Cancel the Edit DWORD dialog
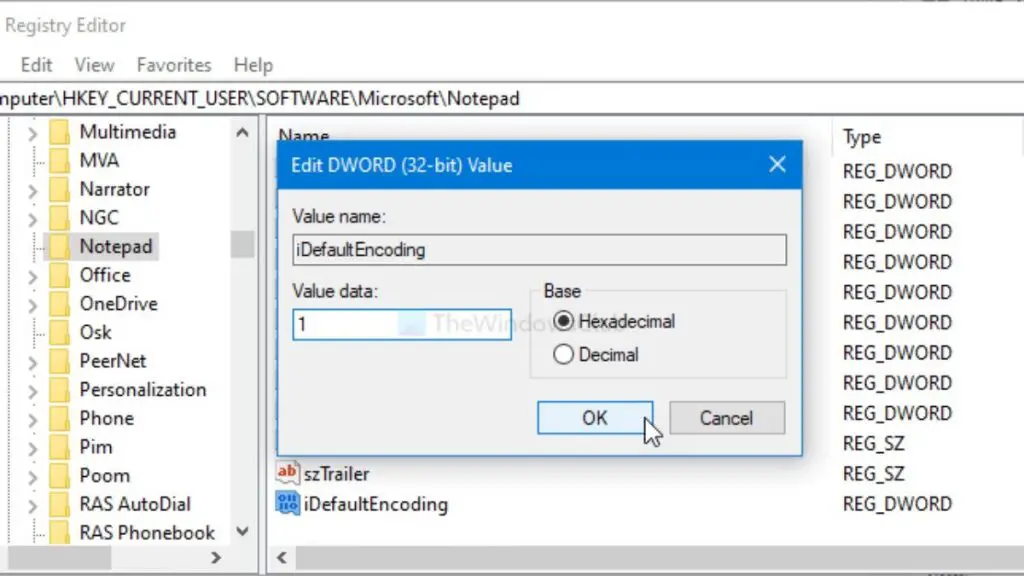The width and height of the screenshot is (1024, 576). tap(727, 418)
